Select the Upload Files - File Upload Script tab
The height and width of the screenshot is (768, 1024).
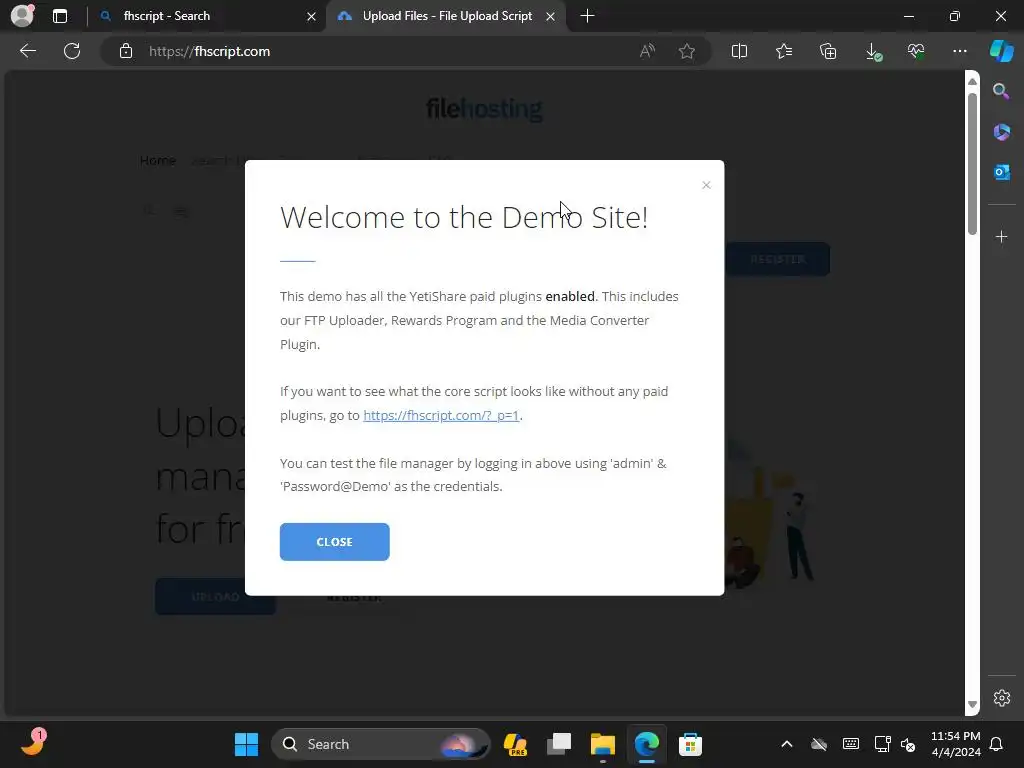click(447, 16)
